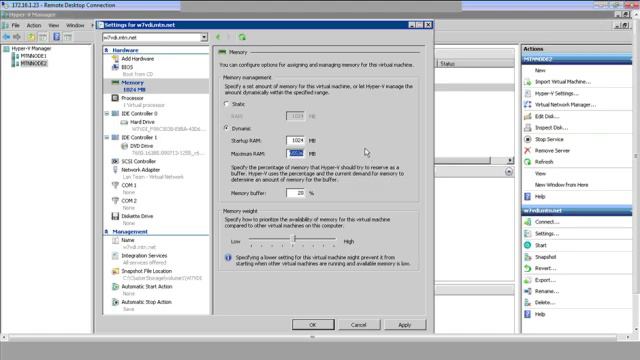Collapse the IDE Controller 1 node
The height and width of the screenshot is (360, 640).
pyautogui.click(x=107, y=137)
